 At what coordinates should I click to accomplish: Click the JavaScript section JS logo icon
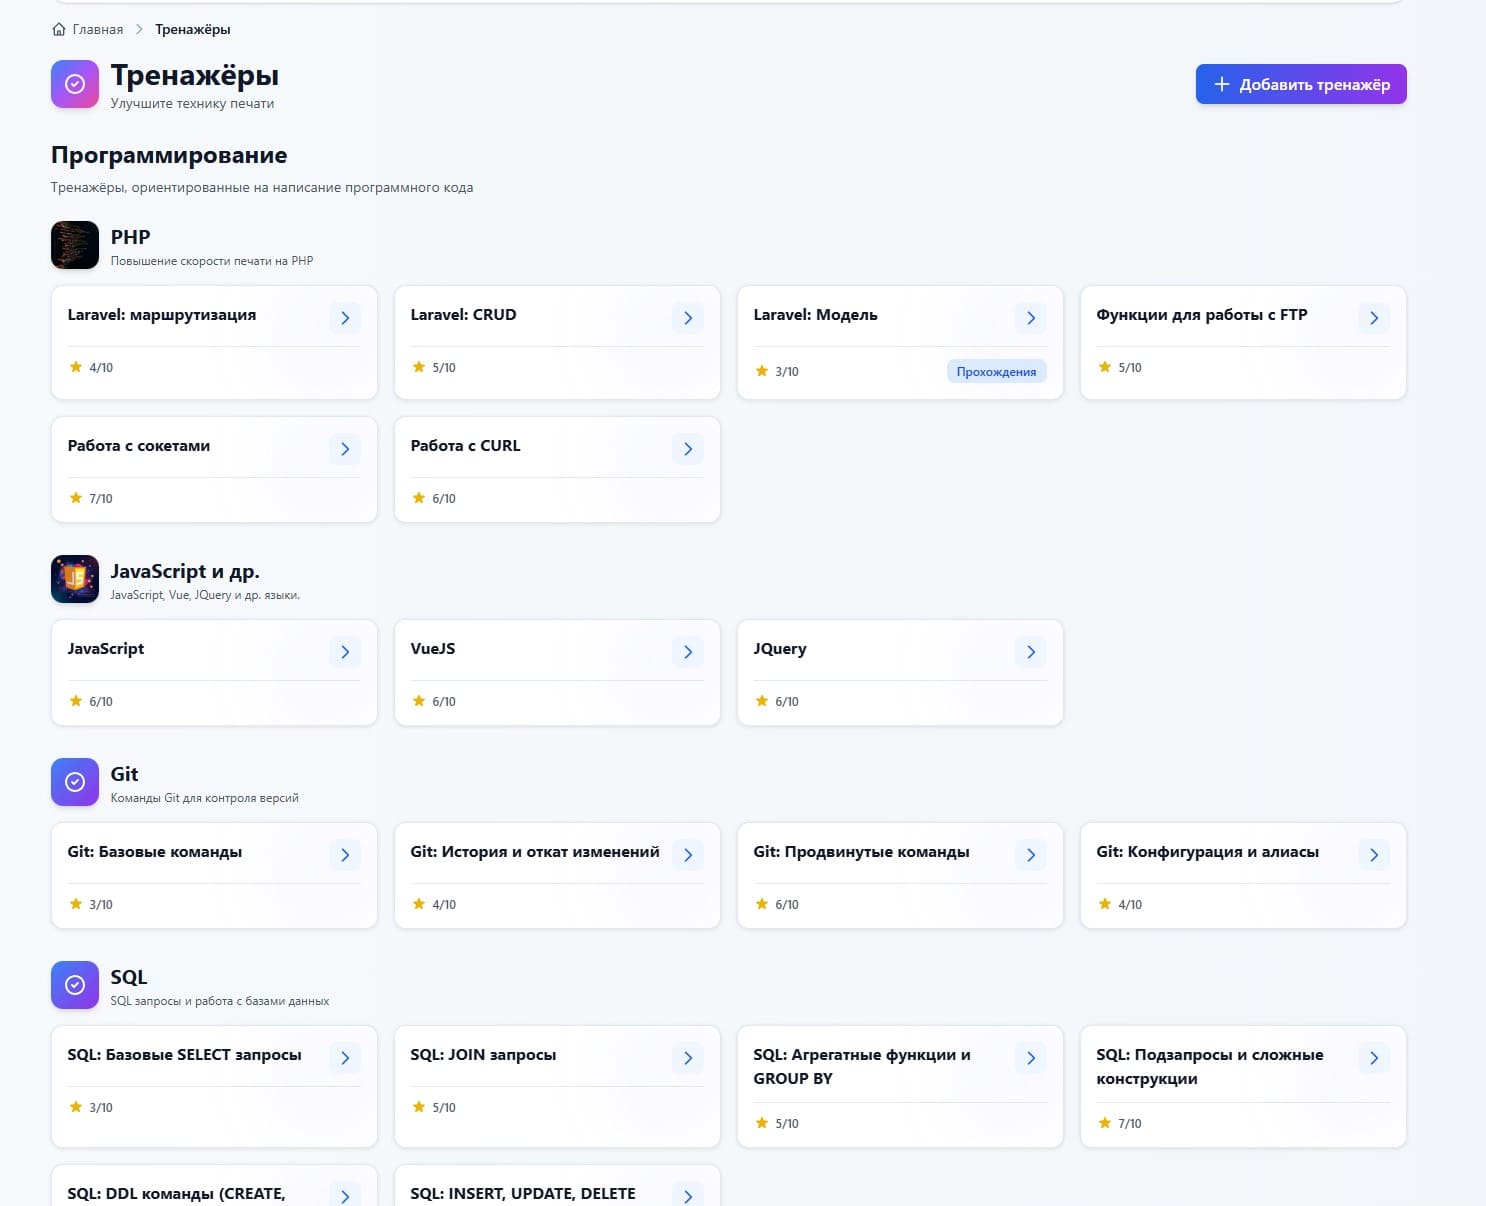[x=75, y=579]
